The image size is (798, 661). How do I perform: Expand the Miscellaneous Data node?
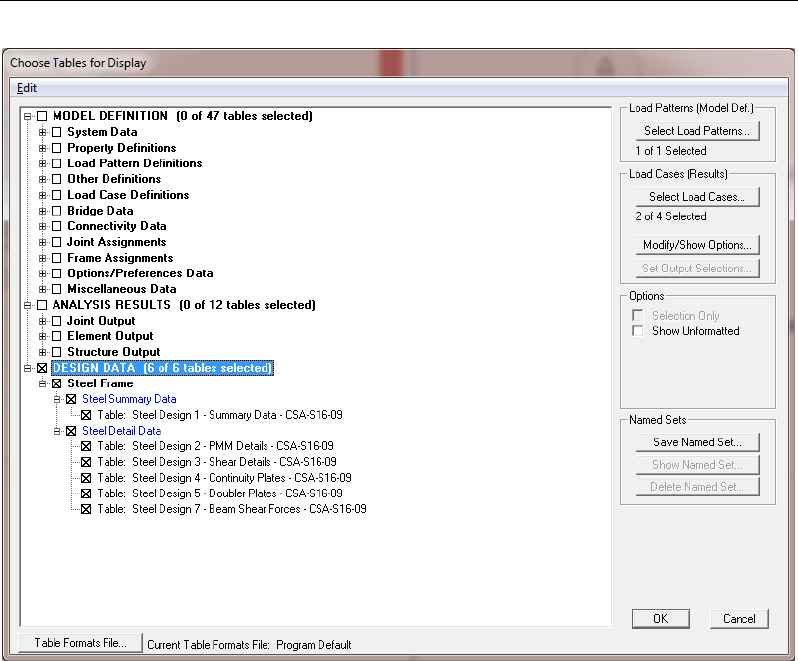tap(42, 289)
